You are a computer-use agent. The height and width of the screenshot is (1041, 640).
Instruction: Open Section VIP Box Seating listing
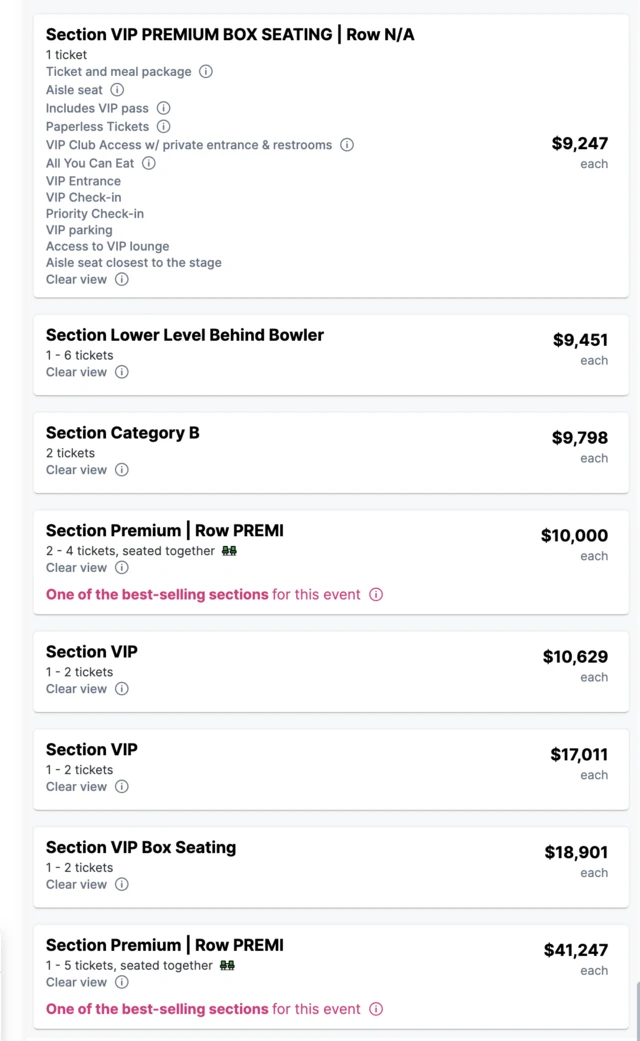click(141, 847)
